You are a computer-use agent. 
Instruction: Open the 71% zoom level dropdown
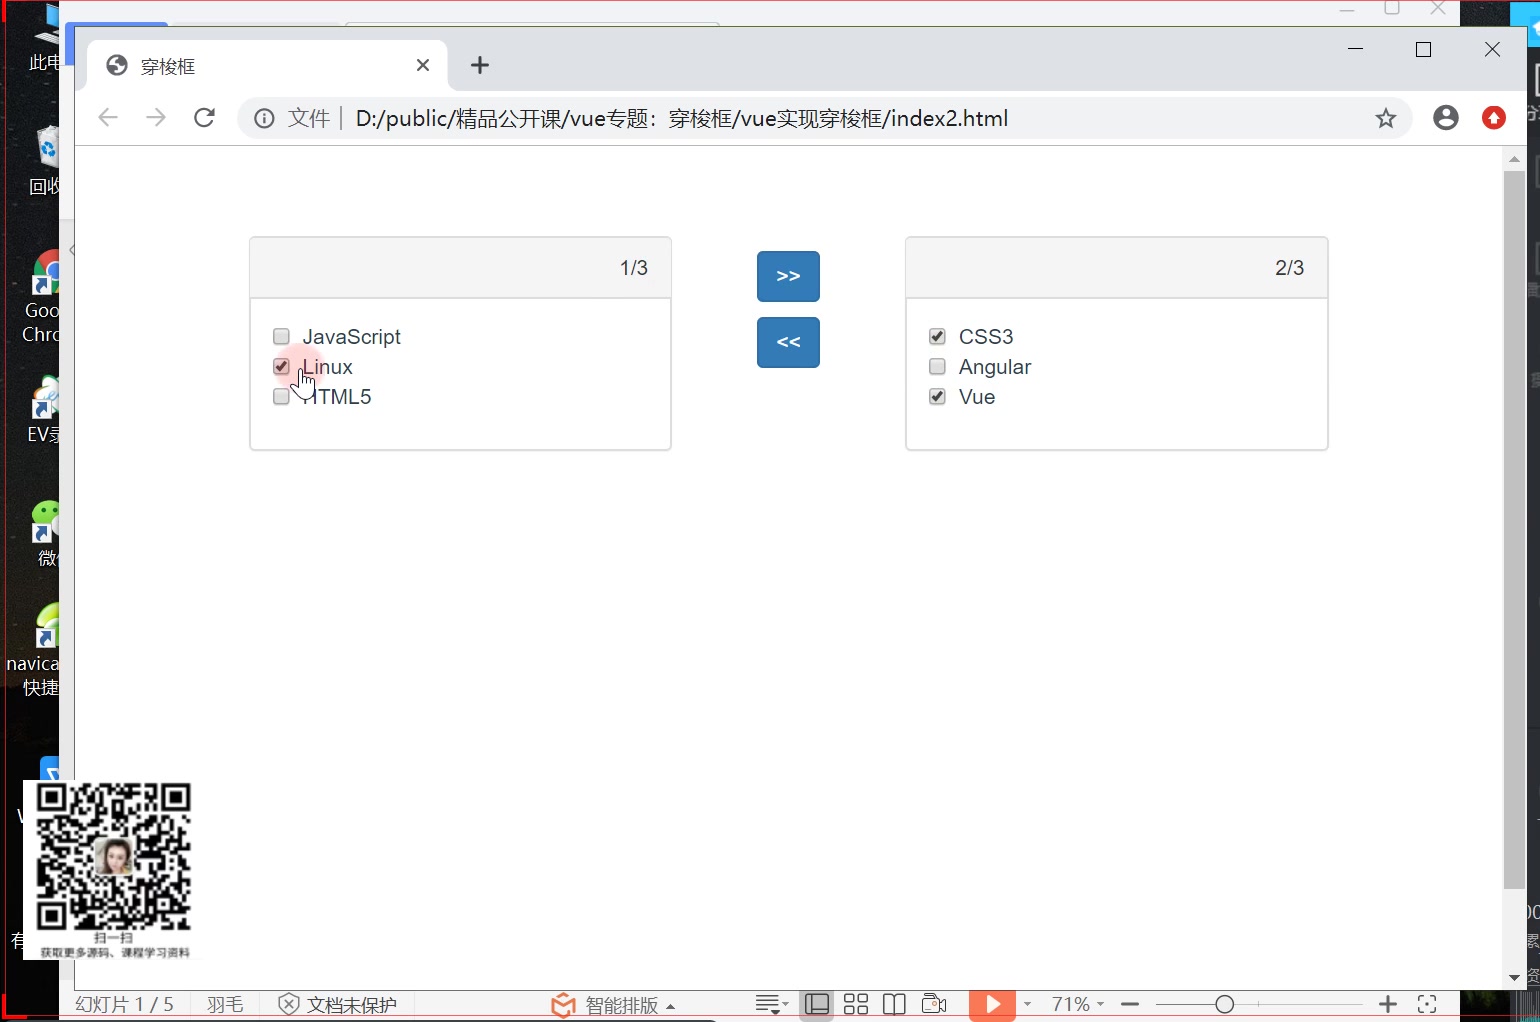1077,1004
